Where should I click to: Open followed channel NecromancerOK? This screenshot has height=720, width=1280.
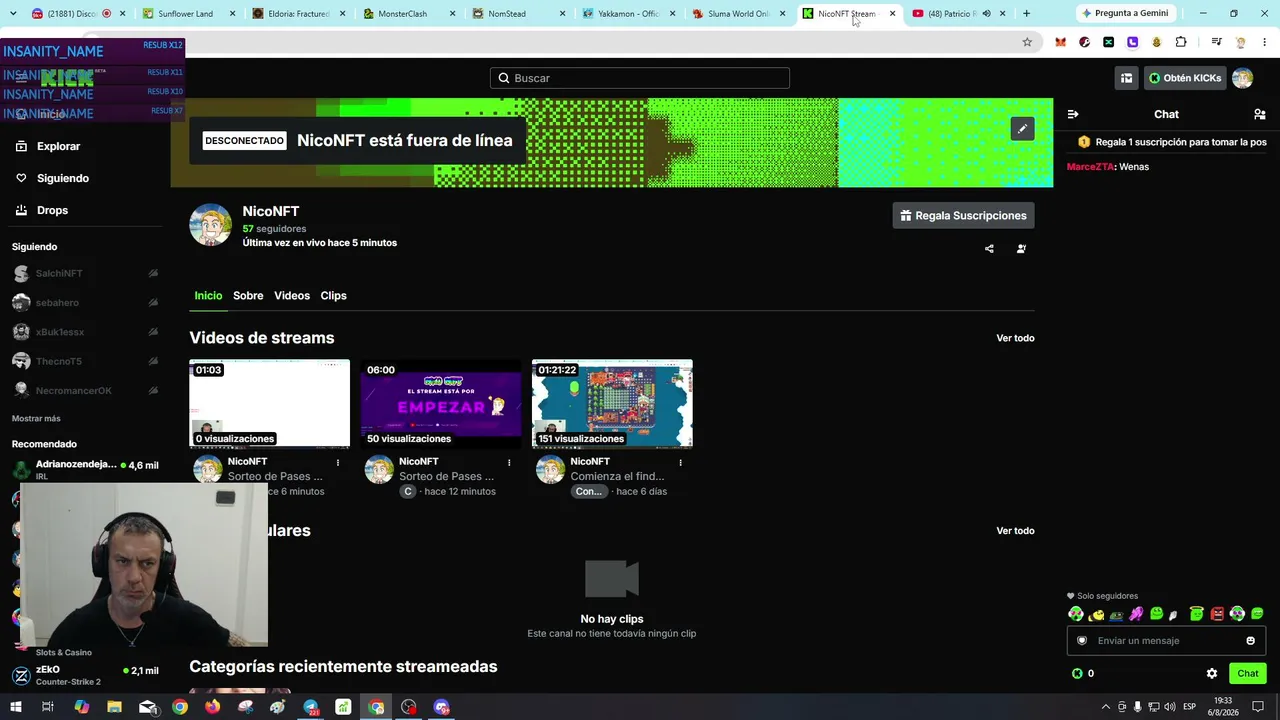point(85,391)
